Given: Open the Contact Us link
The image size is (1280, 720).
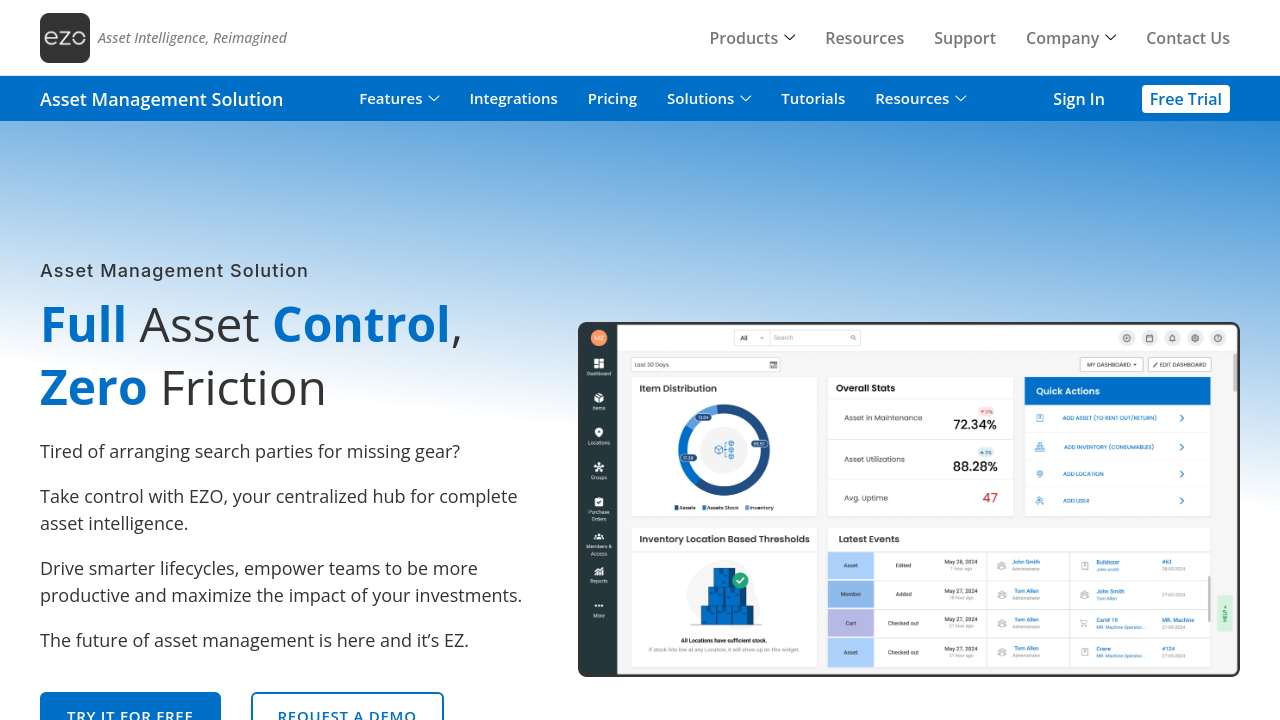Looking at the screenshot, I should [1187, 38].
